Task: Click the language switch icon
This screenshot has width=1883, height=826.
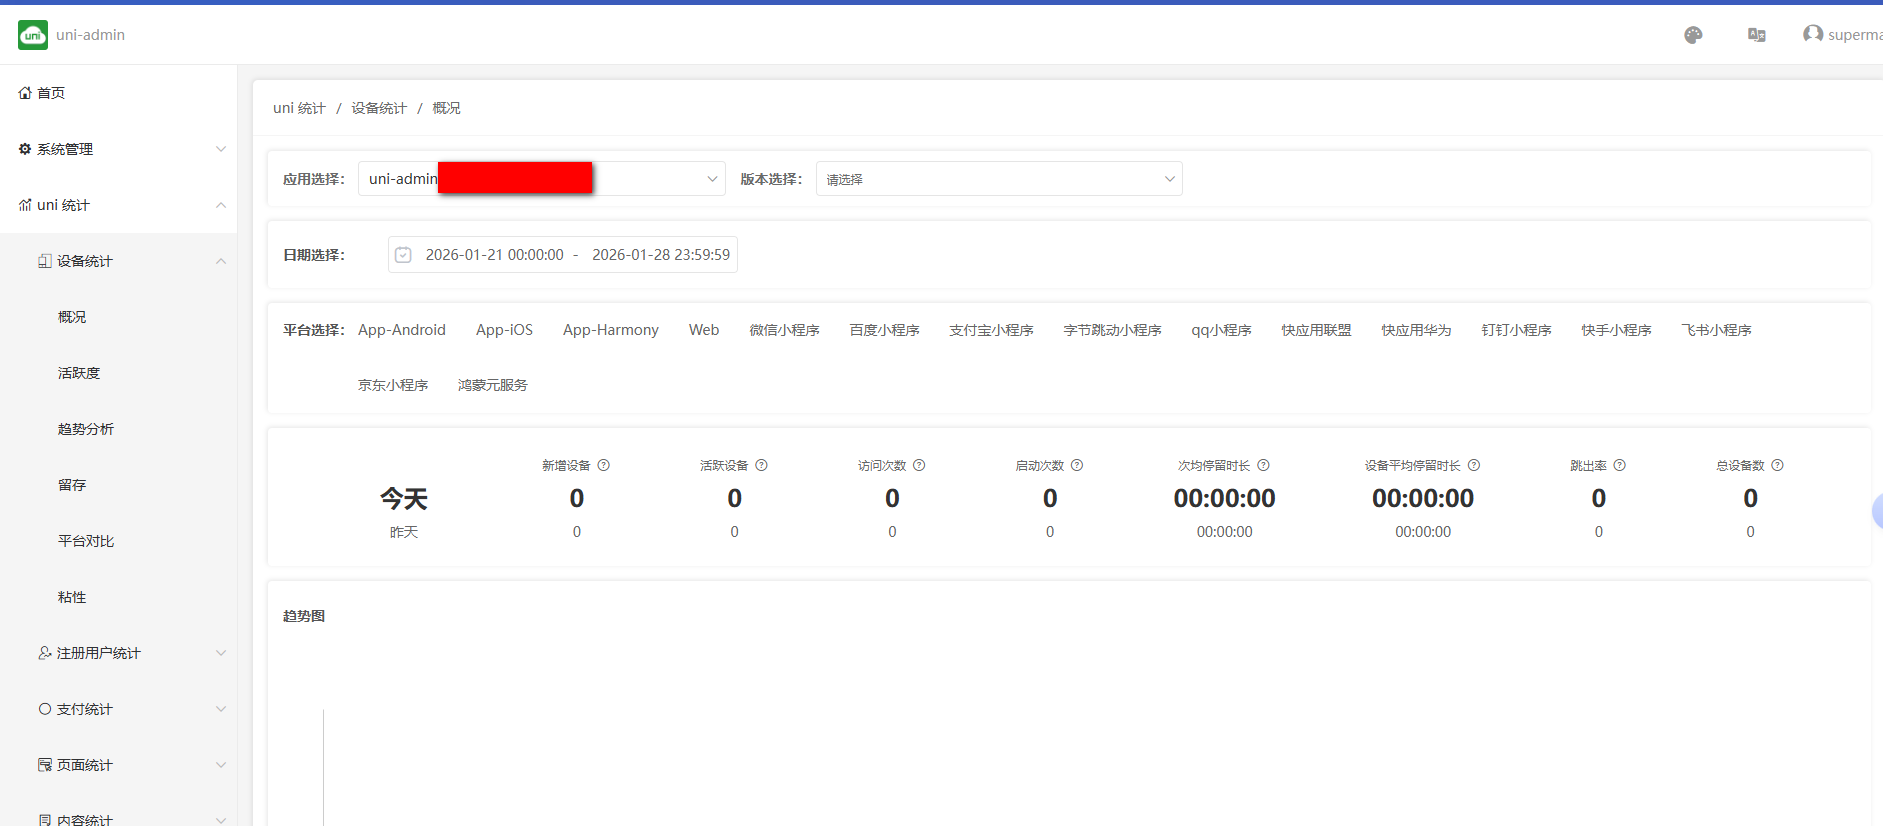Action: click(1756, 35)
